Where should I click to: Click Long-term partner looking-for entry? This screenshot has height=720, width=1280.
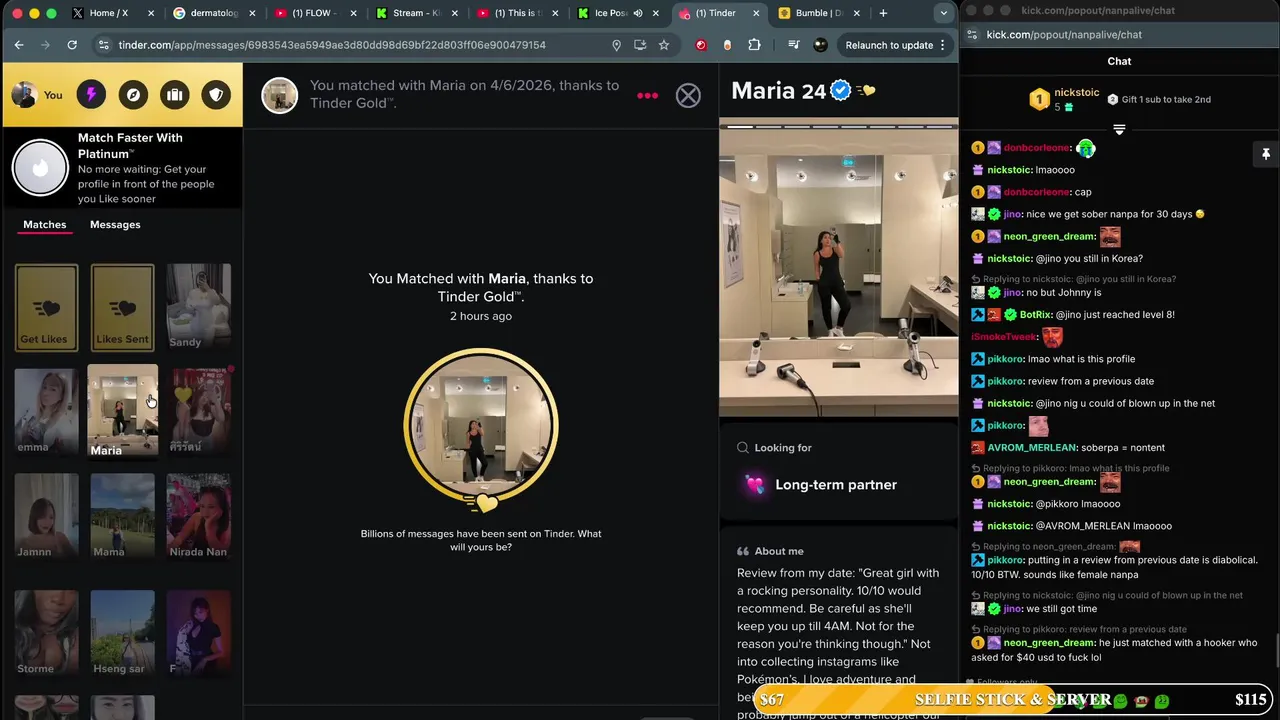click(x=836, y=485)
